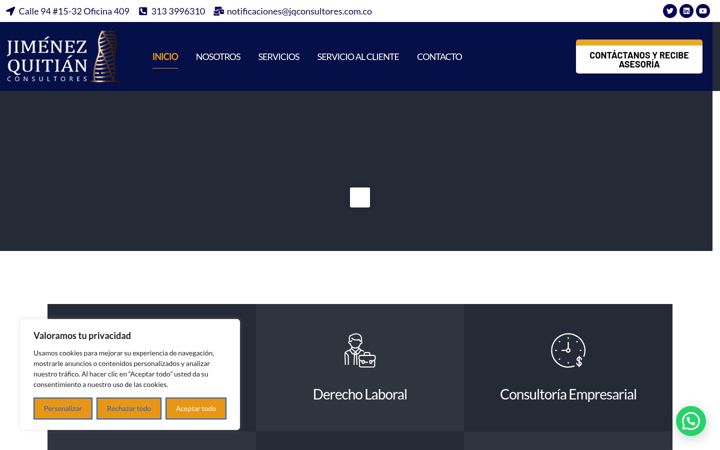Click the Jiménez Quitián Consultores logo
This screenshot has height=450, width=720.
[x=62, y=56]
